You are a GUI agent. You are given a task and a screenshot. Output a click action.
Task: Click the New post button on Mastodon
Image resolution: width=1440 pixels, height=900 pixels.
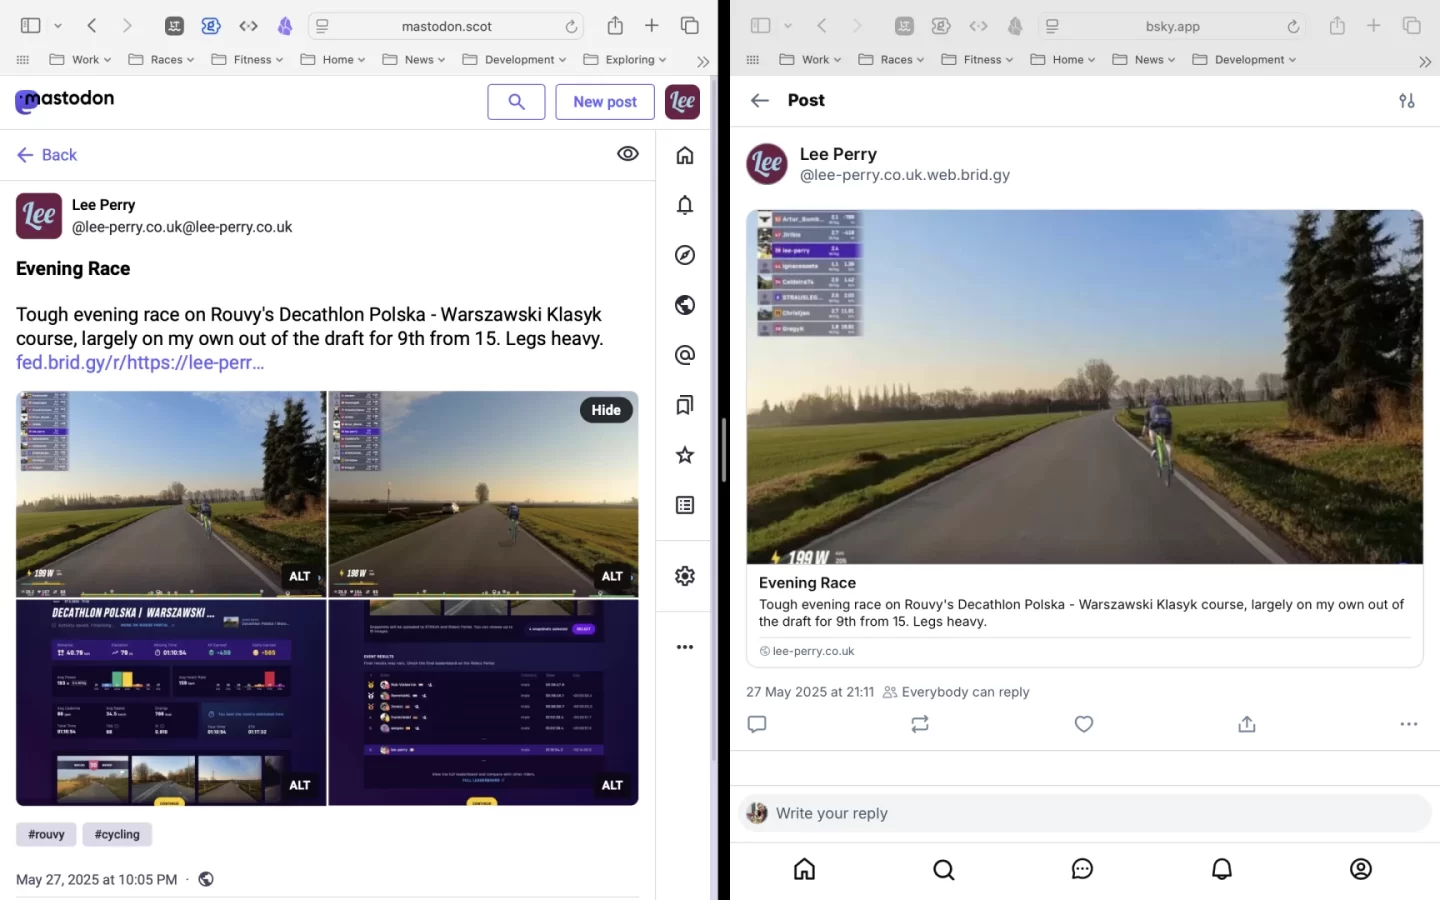tap(604, 101)
